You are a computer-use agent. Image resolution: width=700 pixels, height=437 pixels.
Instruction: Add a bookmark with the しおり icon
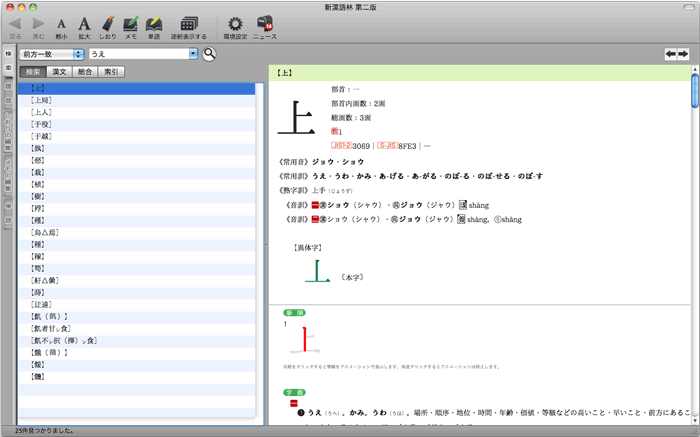[x=108, y=24]
